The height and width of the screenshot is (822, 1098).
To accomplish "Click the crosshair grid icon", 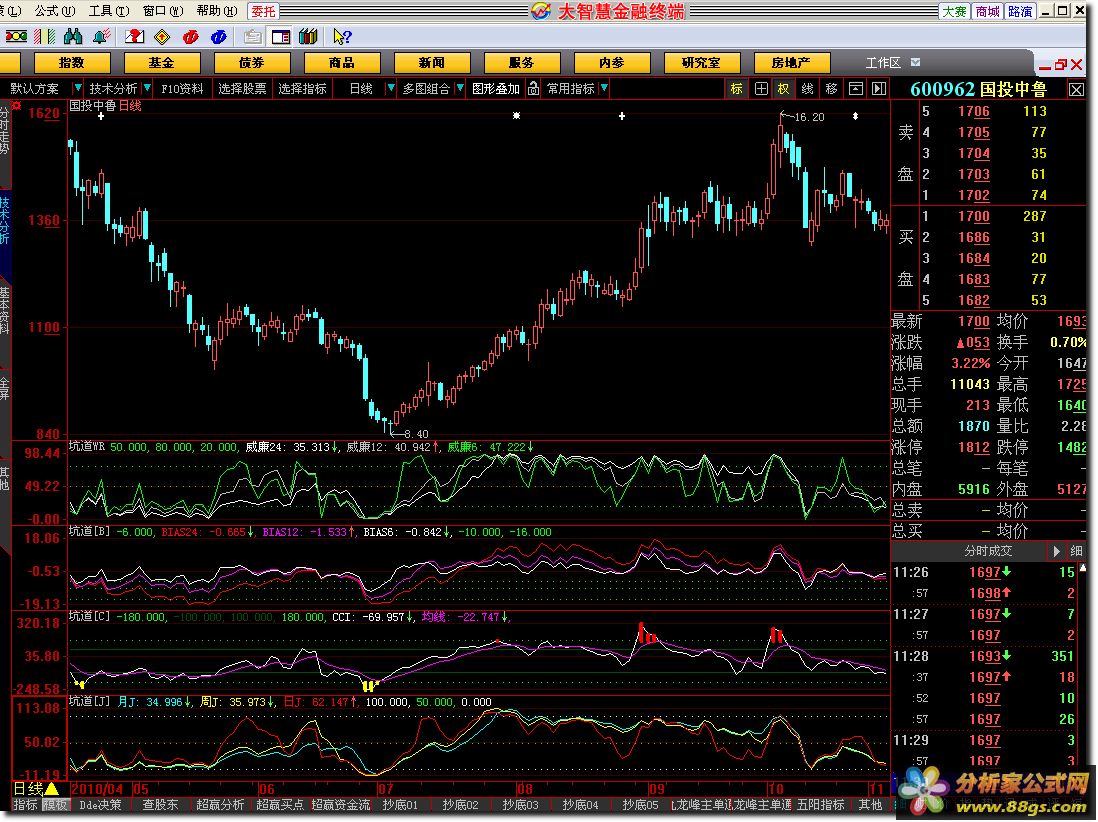I will (761, 88).
